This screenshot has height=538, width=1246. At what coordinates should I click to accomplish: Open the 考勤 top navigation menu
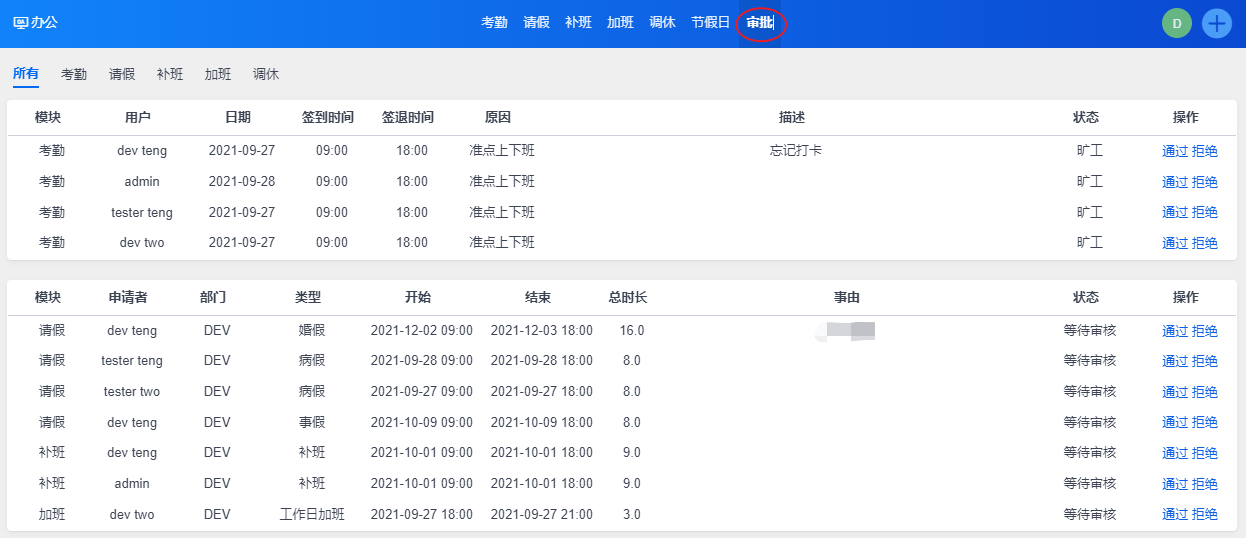tap(494, 22)
